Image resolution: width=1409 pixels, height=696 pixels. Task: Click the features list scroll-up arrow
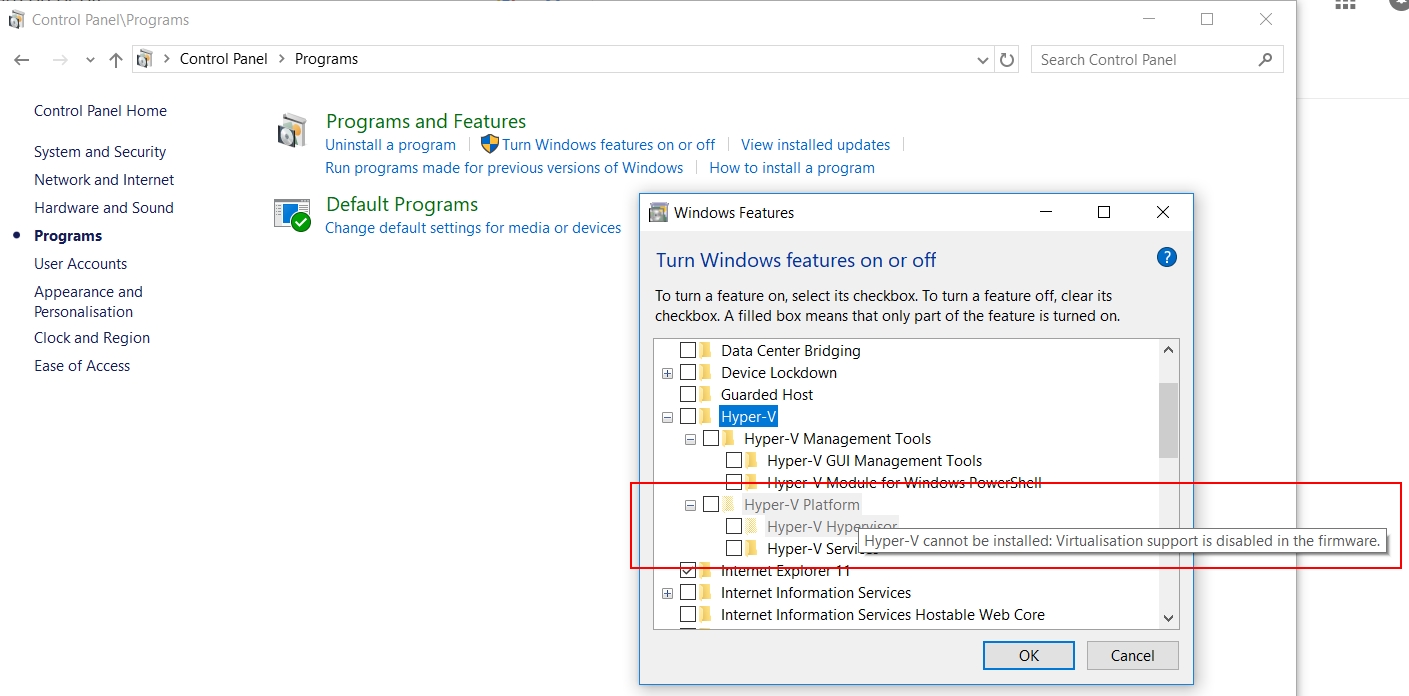pos(1168,350)
